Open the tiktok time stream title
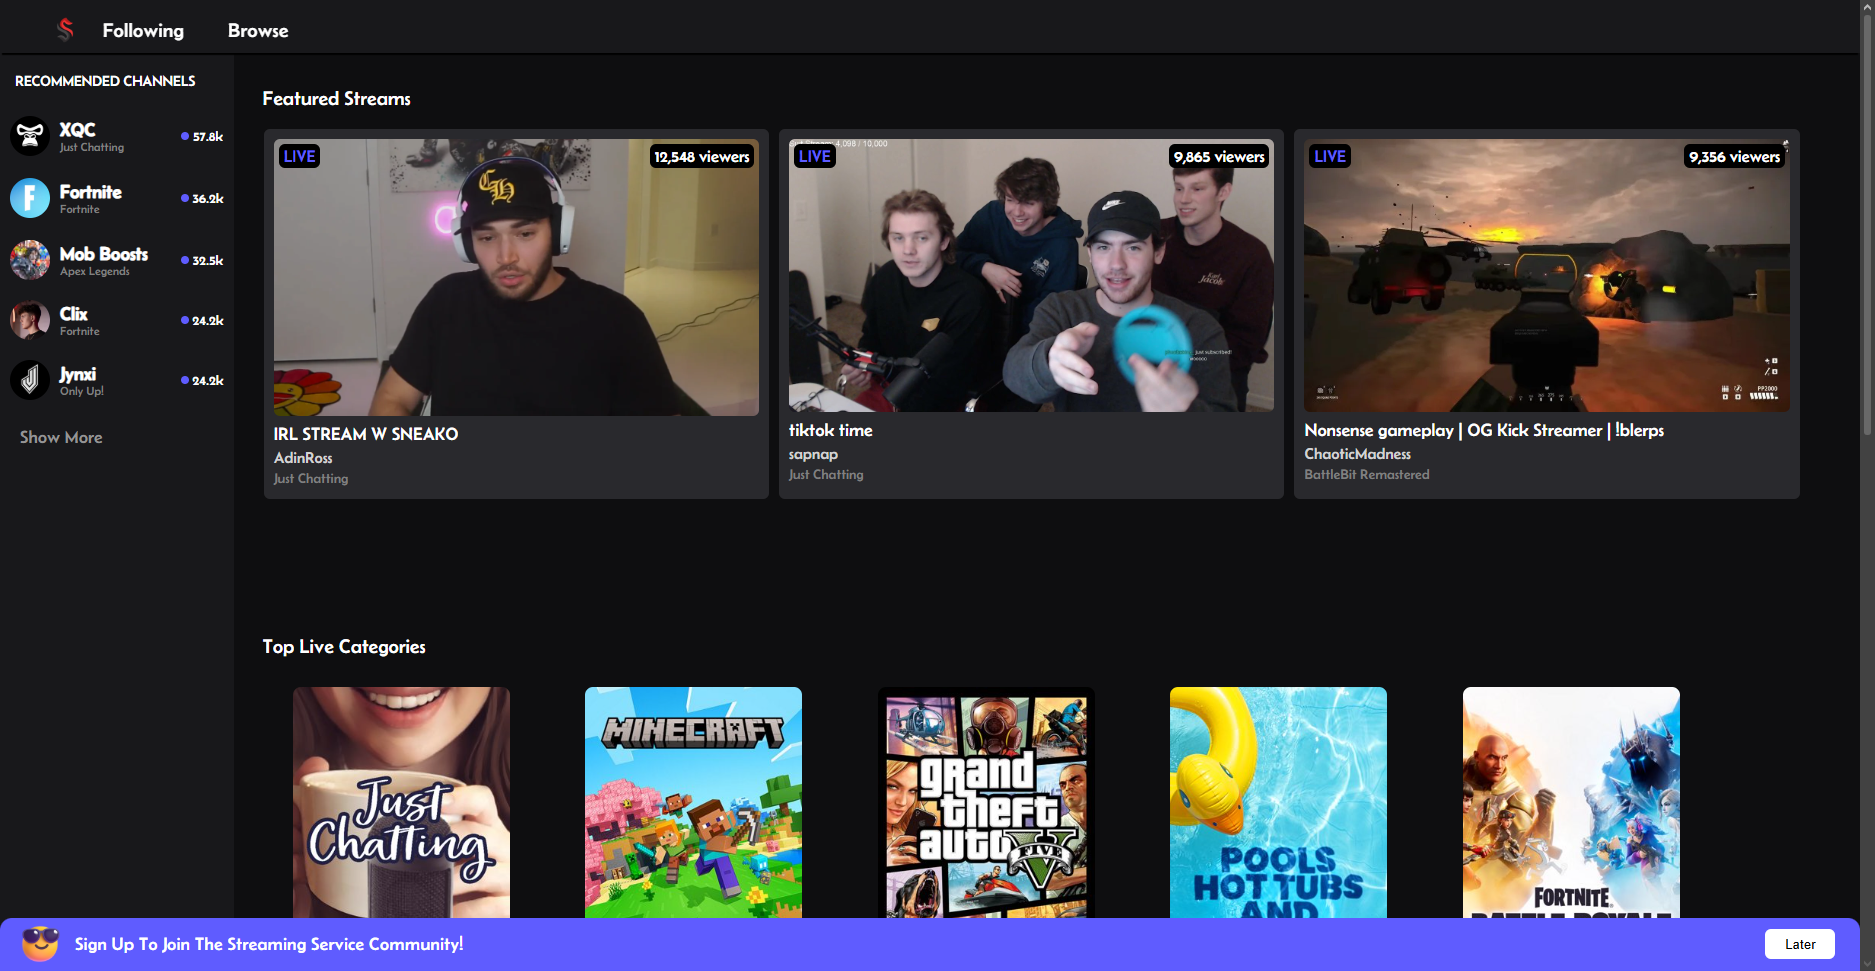This screenshot has height=971, width=1875. point(830,430)
